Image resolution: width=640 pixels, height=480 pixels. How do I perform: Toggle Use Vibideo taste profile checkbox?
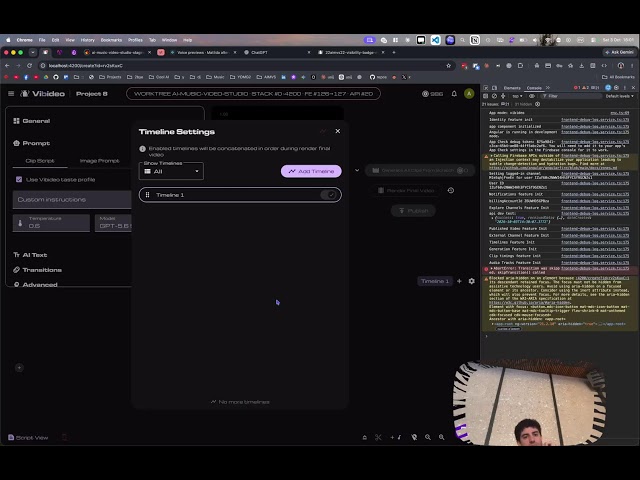click(19, 179)
